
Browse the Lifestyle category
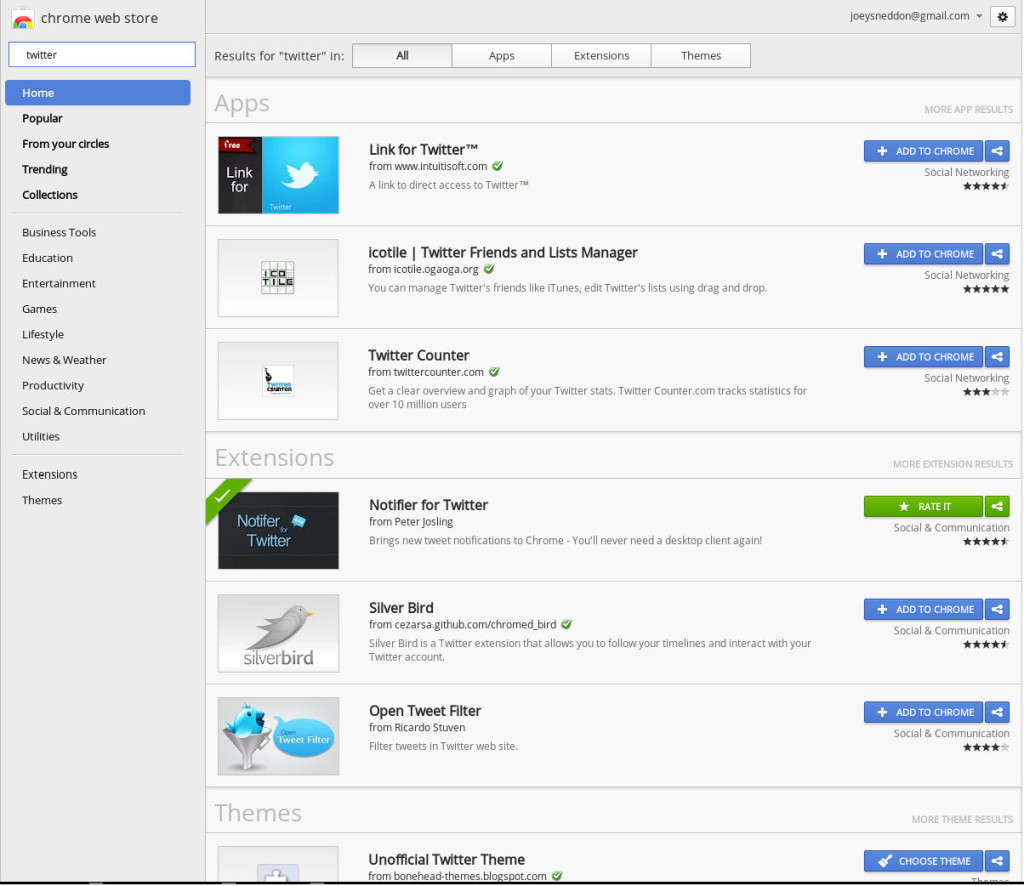(43, 334)
